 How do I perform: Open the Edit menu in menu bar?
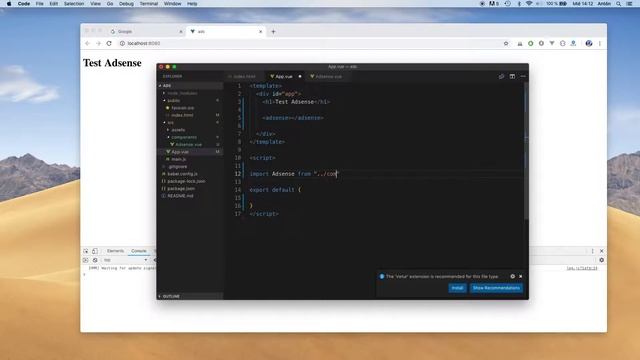pos(53,4)
